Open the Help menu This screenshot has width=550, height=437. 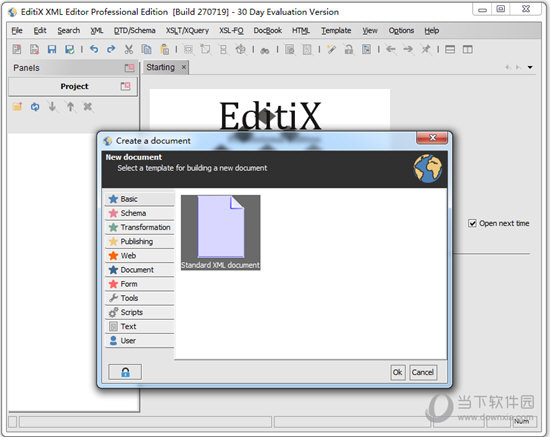[x=431, y=31]
